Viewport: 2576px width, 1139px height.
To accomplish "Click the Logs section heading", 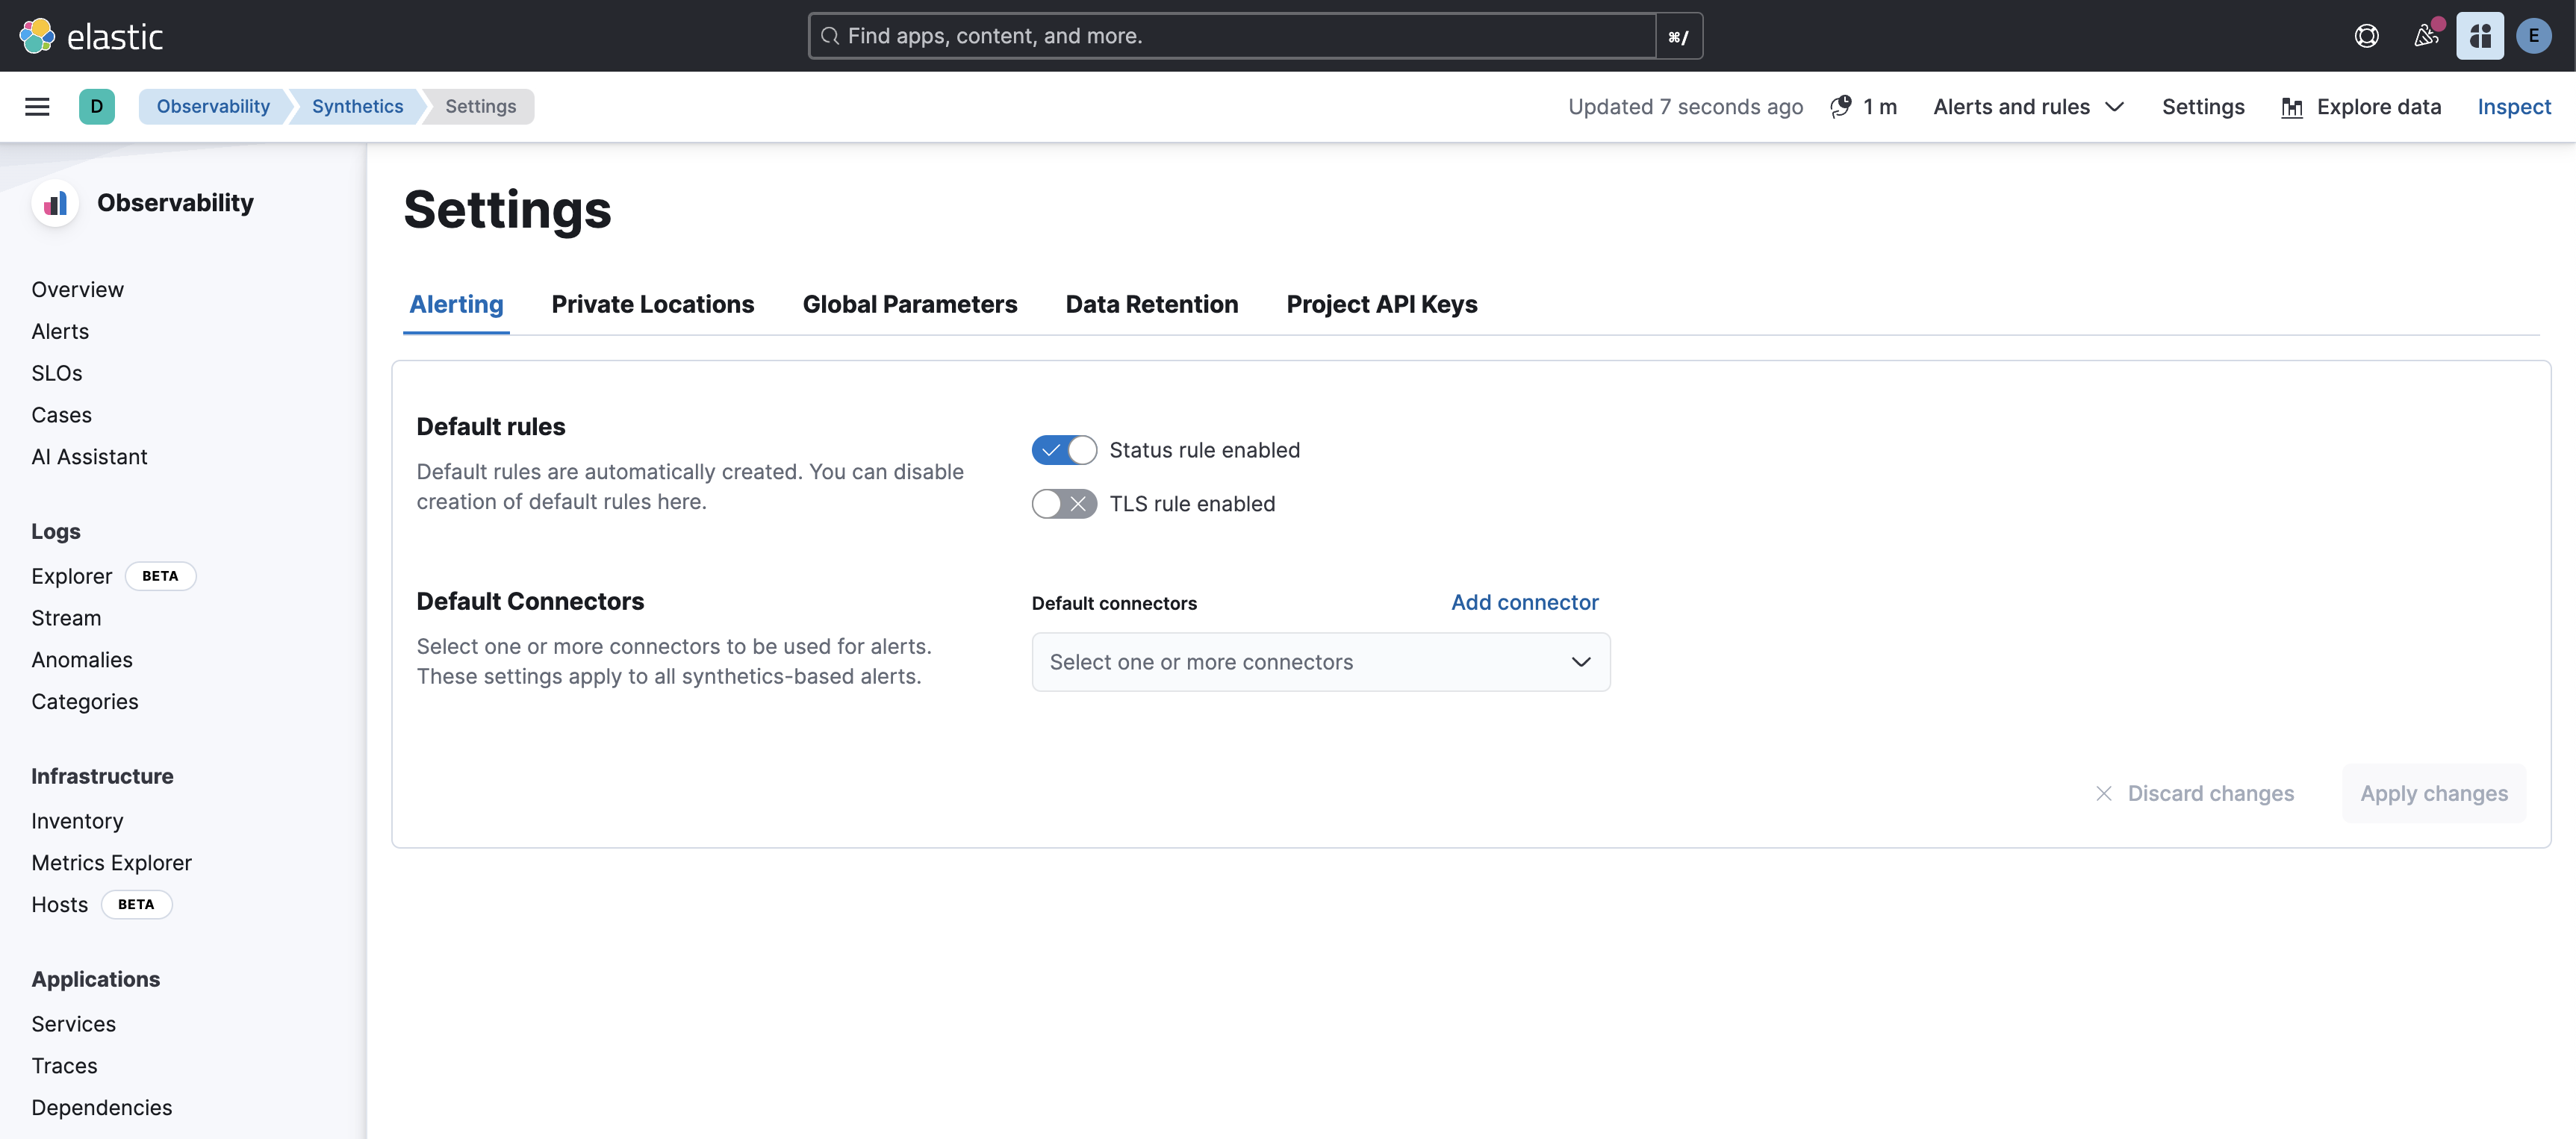I will [56, 531].
